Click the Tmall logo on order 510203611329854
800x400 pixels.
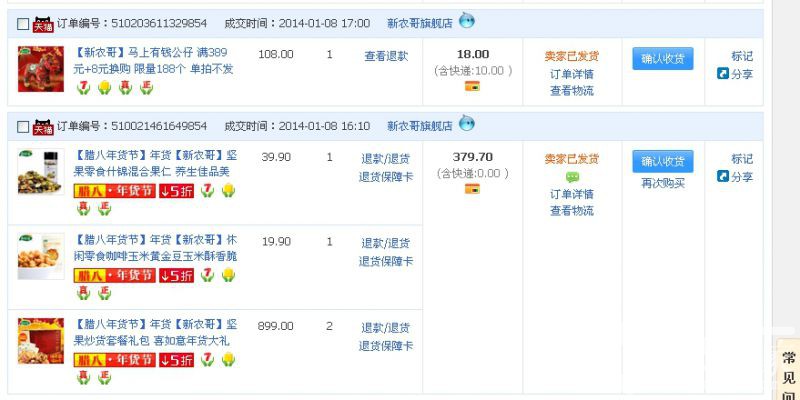(x=43, y=23)
